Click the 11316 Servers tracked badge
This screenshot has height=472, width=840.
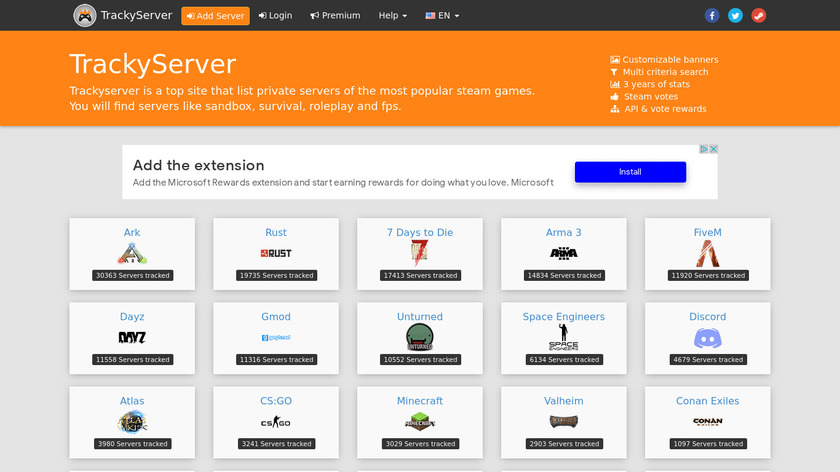(276, 359)
